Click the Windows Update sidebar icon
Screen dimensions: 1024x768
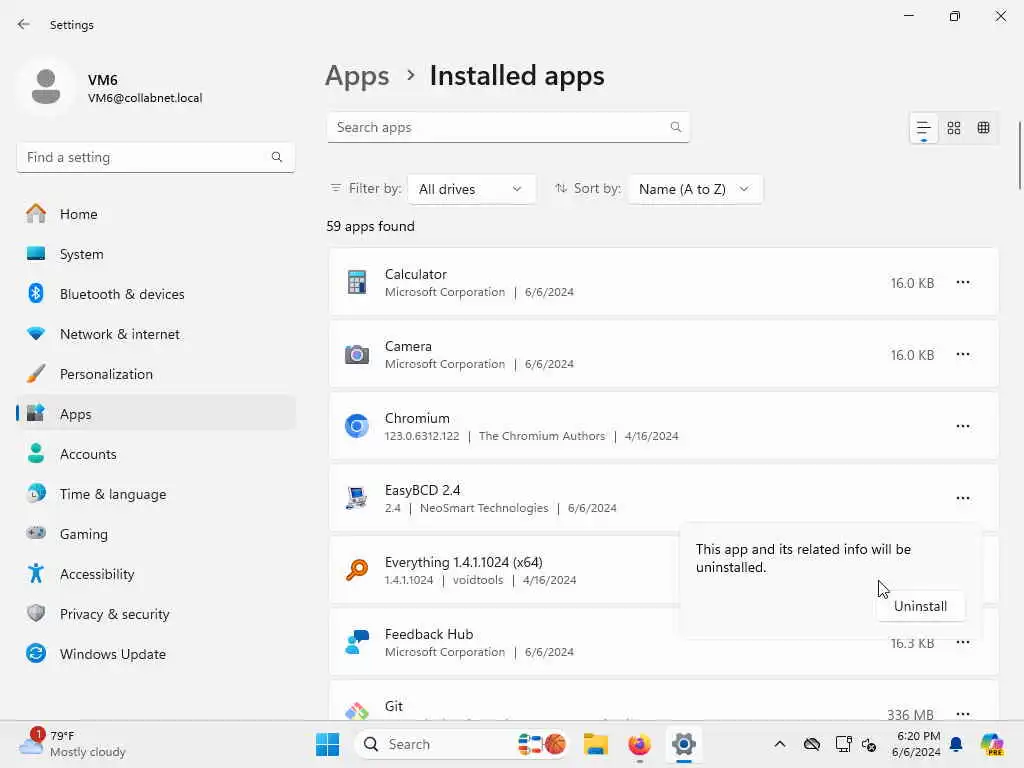(x=36, y=653)
